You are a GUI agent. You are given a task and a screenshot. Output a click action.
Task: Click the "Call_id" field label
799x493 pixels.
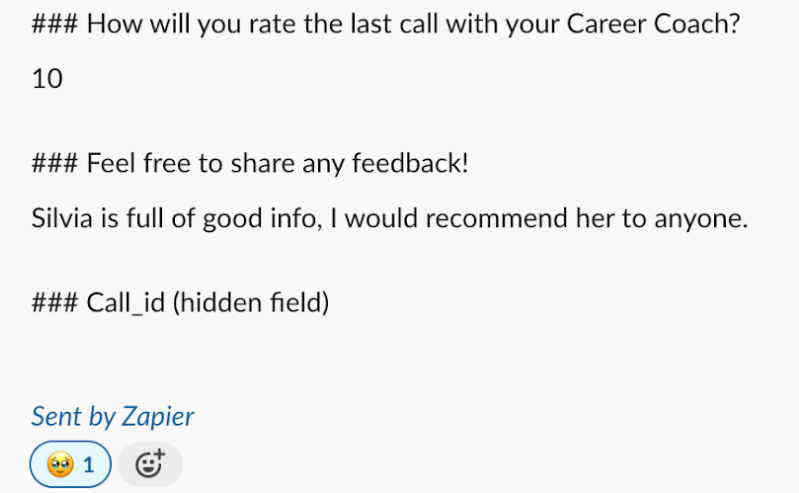(x=126, y=302)
